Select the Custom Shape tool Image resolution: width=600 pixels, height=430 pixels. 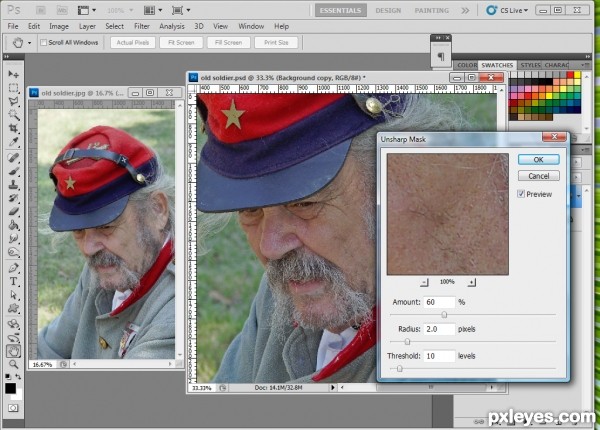coord(13,308)
